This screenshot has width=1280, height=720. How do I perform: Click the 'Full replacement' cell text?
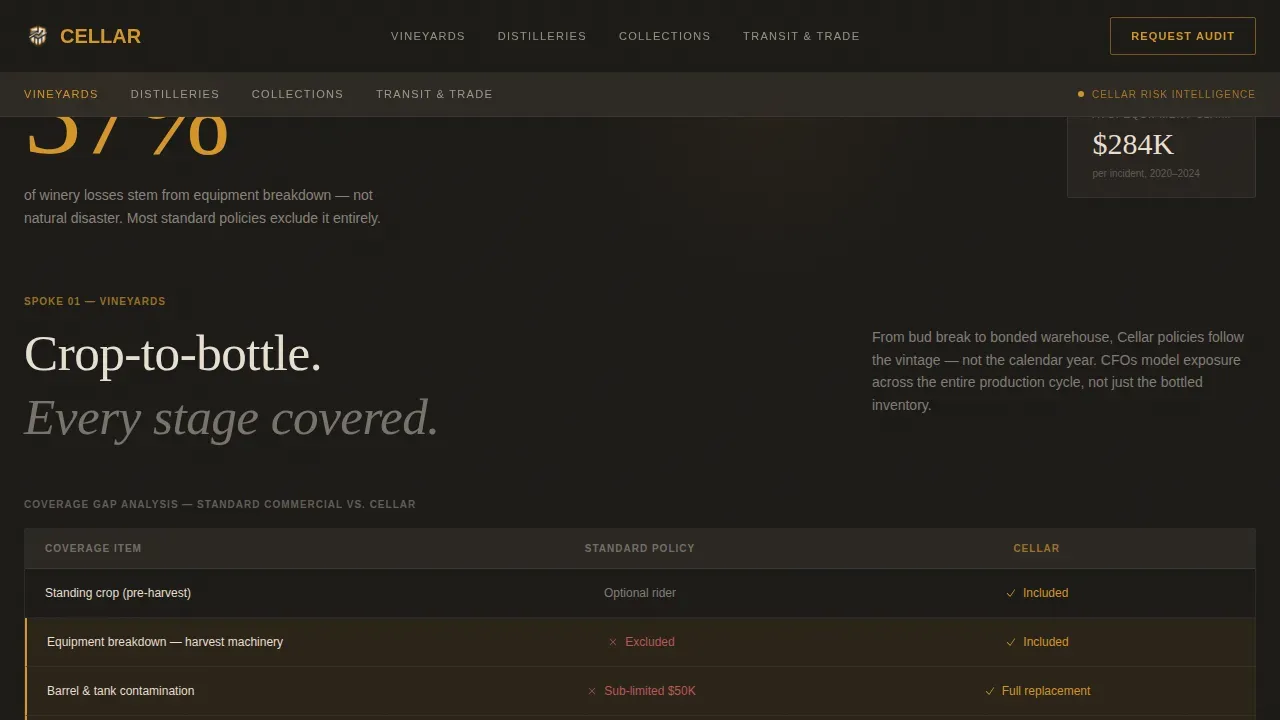pyautogui.click(x=1046, y=691)
